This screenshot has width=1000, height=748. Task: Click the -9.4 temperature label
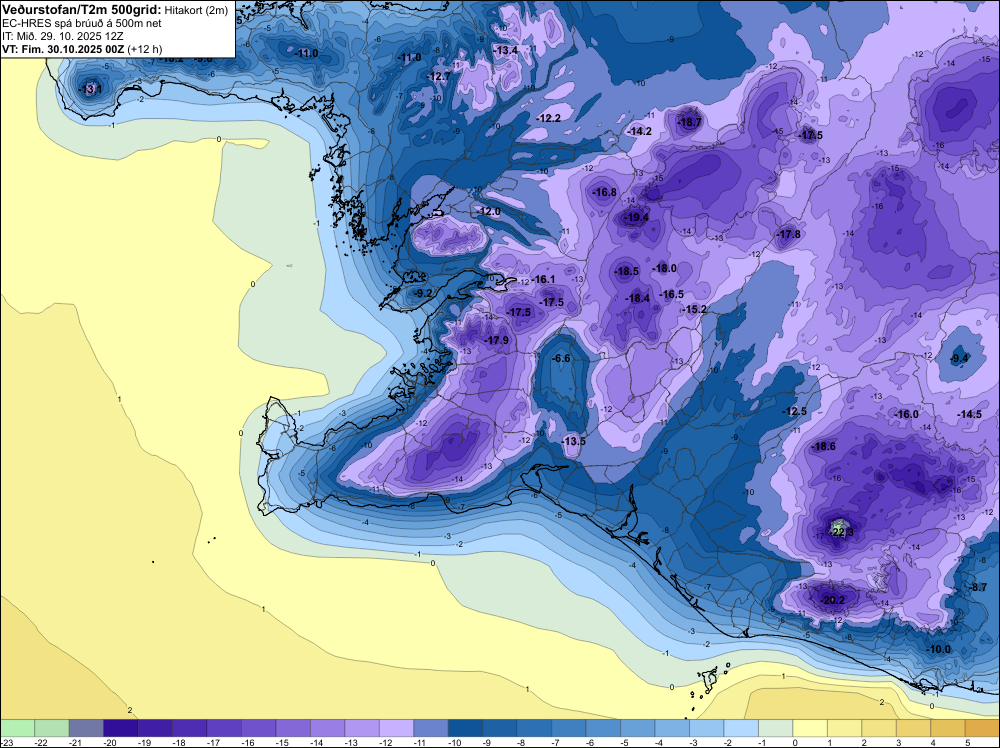click(960, 358)
